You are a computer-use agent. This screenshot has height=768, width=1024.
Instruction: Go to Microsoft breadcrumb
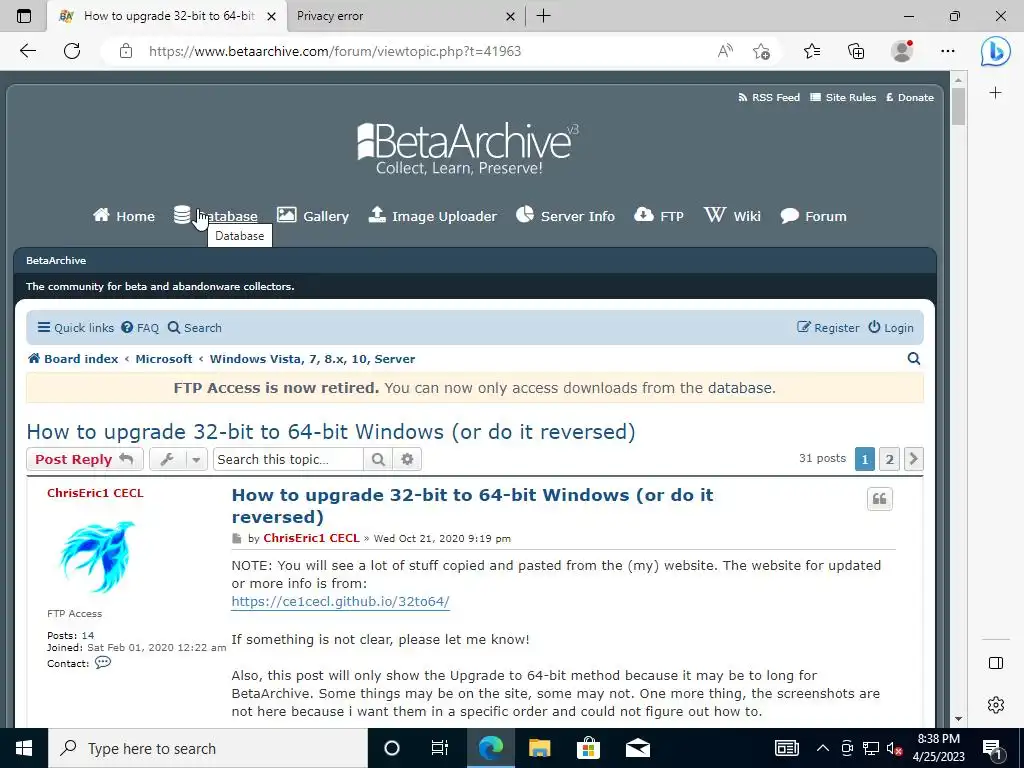pyautogui.click(x=164, y=359)
